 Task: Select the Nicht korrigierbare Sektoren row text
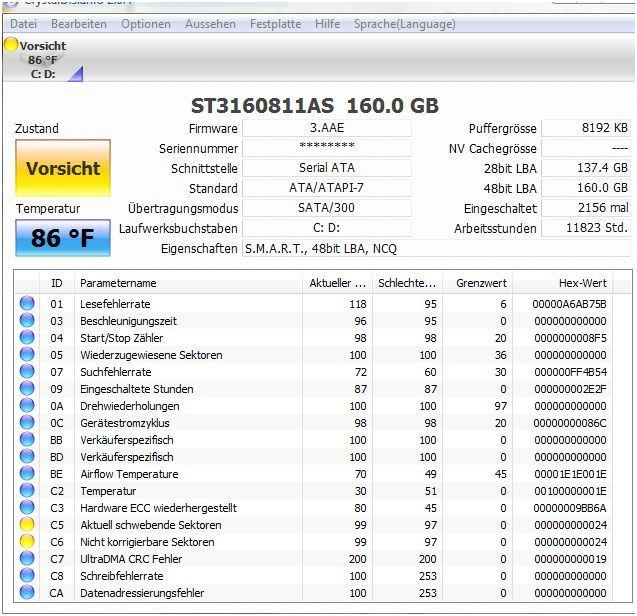pyautogui.click(x=147, y=542)
